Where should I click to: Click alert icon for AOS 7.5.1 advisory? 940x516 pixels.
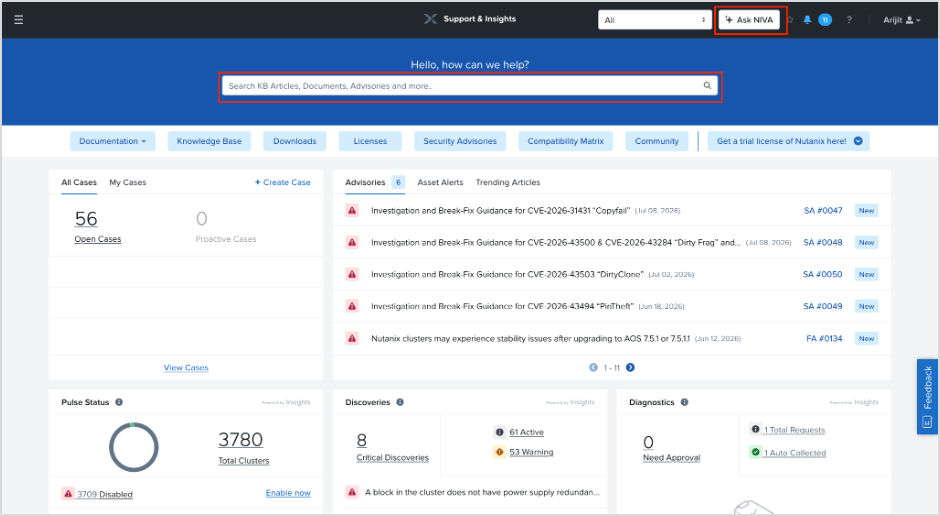point(352,338)
